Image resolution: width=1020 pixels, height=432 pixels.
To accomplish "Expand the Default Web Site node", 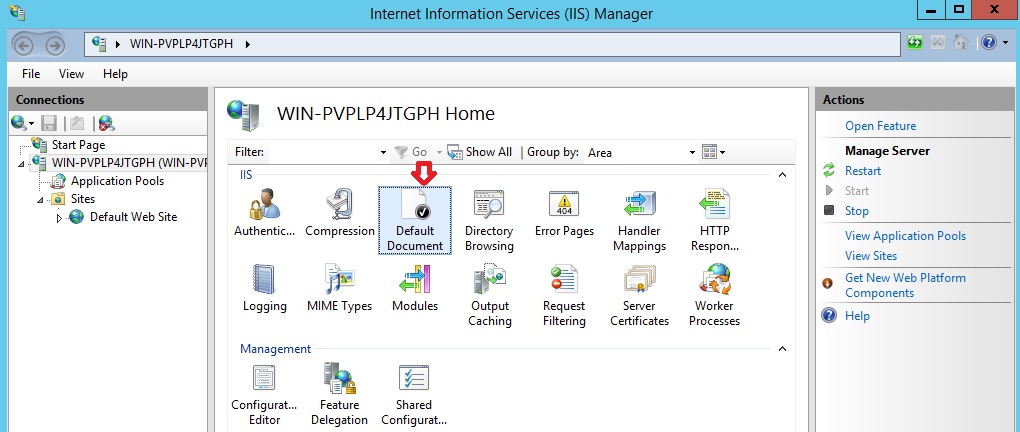I will (x=59, y=218).
